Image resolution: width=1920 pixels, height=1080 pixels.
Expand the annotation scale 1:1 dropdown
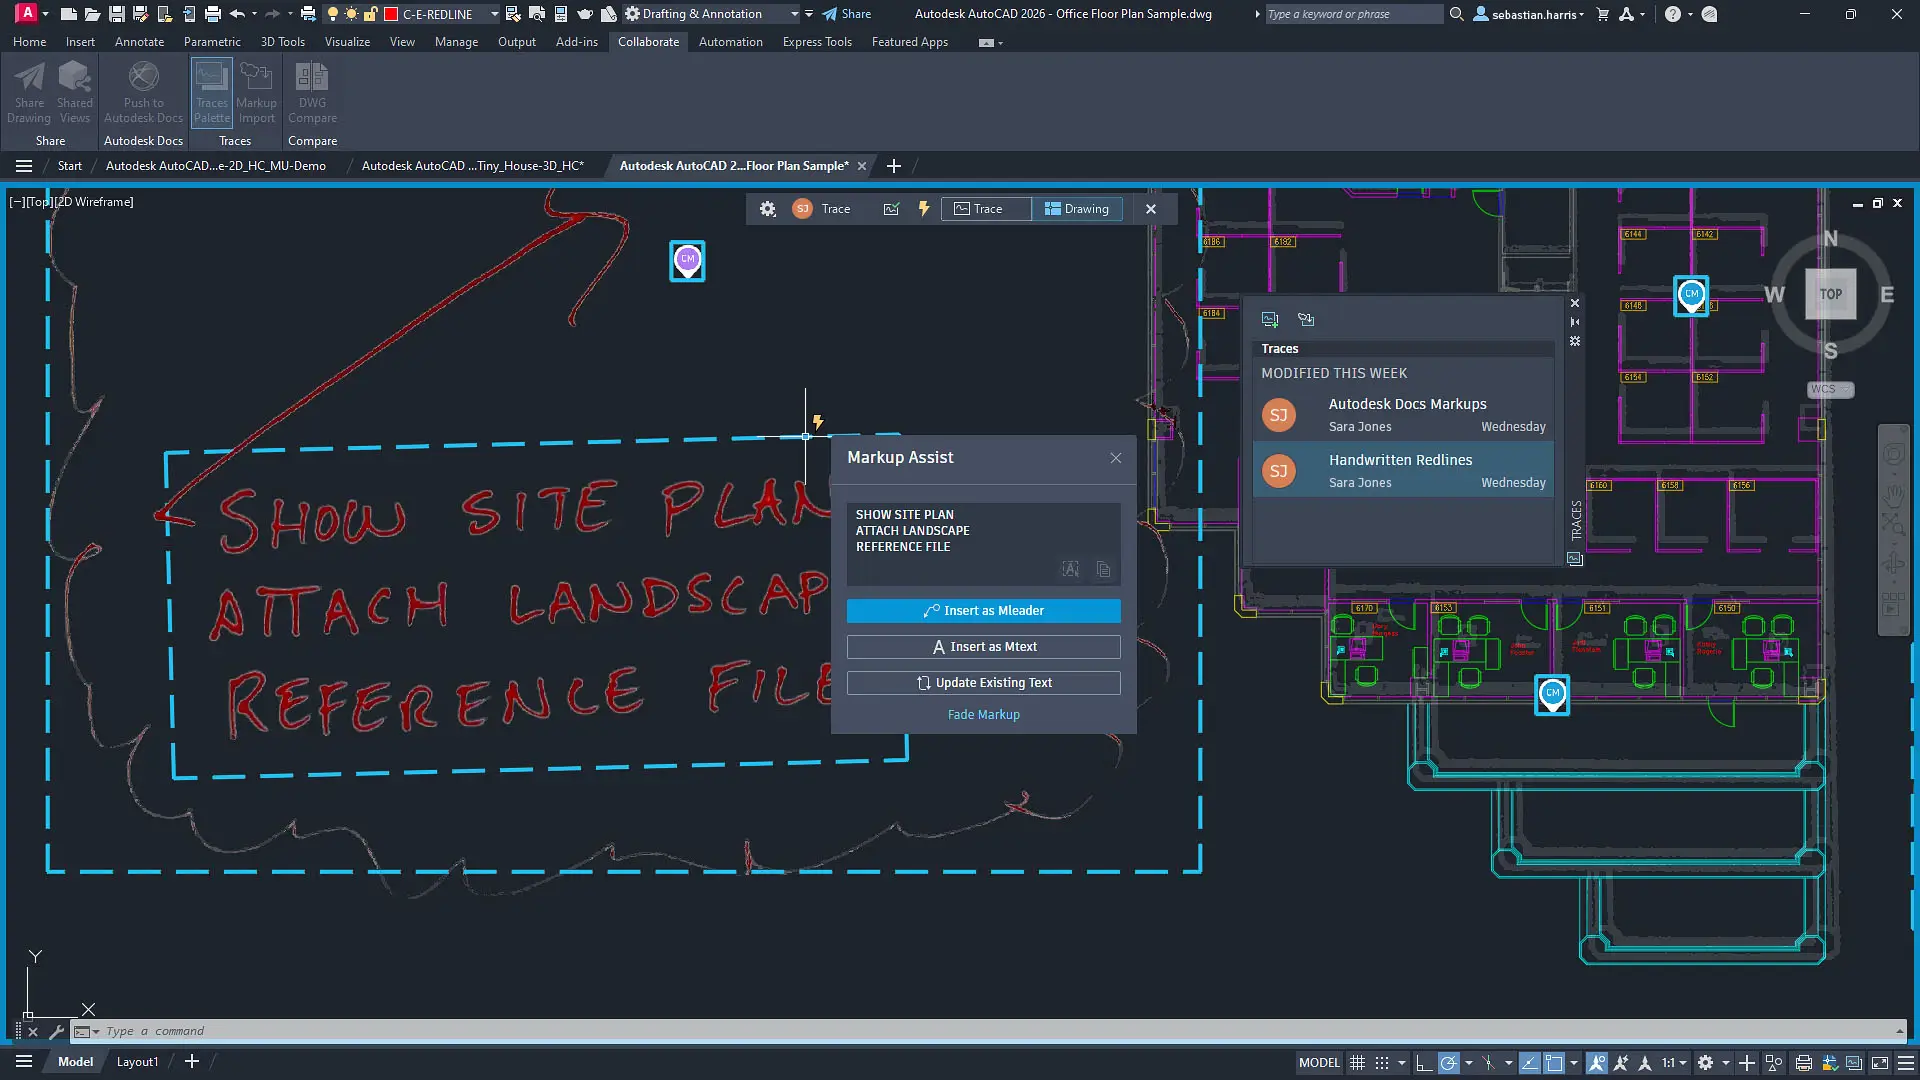pos(1682,1062)
